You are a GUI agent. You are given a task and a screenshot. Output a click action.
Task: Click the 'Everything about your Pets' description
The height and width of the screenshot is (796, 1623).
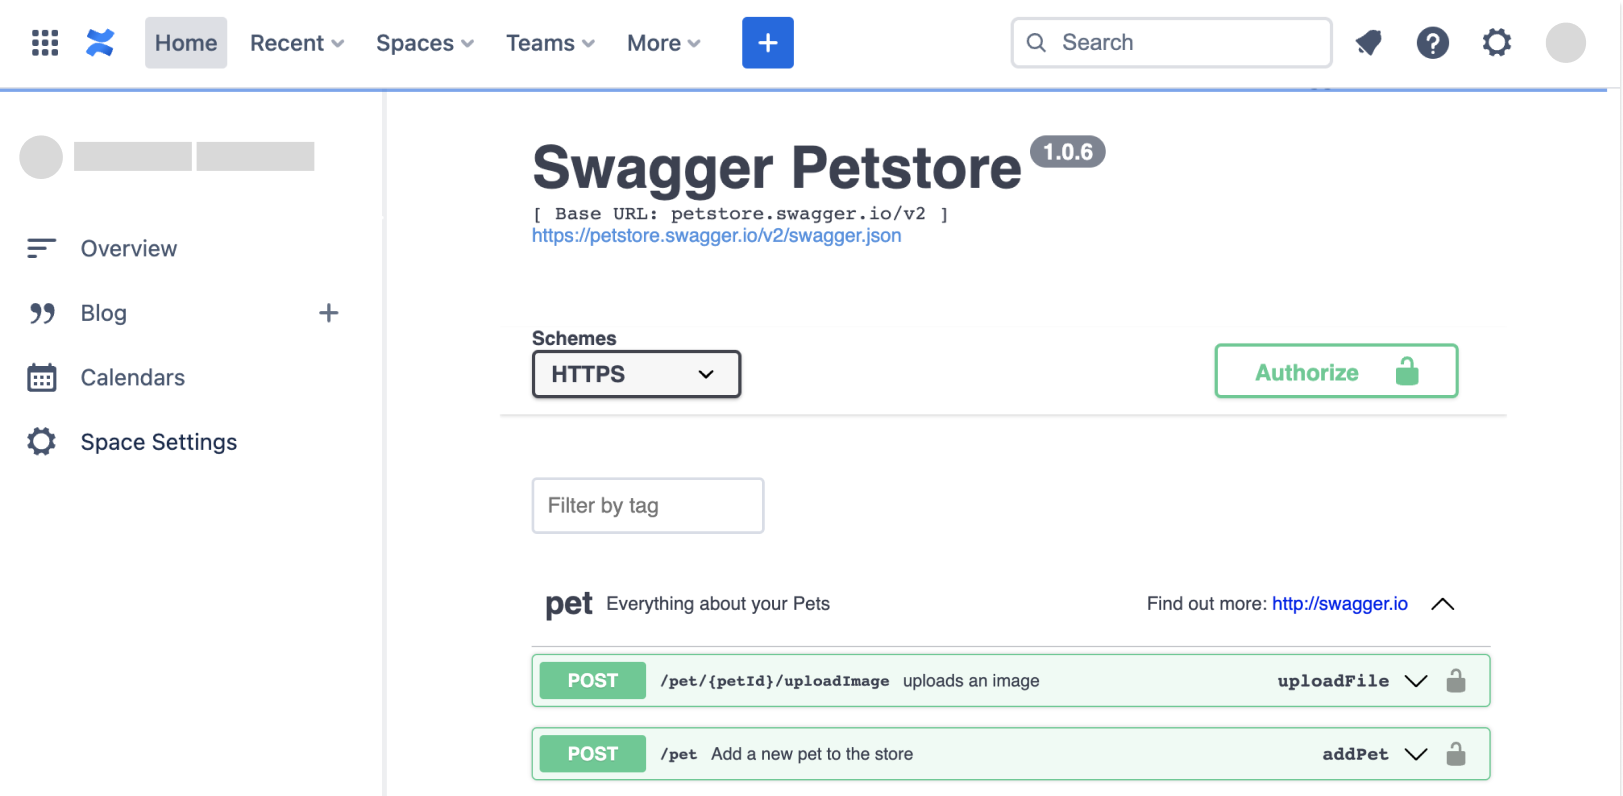(x=718, y=604)
